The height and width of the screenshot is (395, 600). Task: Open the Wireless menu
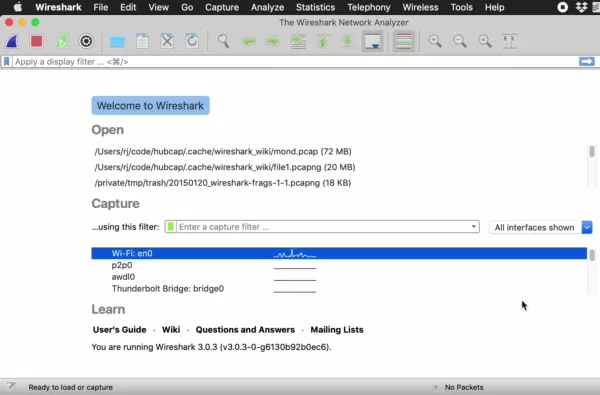tap(420, 7)
